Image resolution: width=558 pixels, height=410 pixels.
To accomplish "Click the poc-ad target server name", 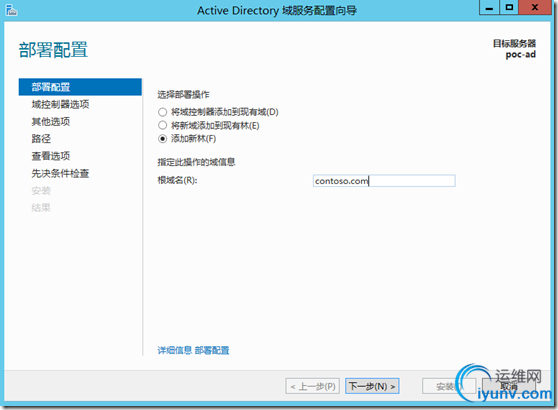I will tap(521, 54).
